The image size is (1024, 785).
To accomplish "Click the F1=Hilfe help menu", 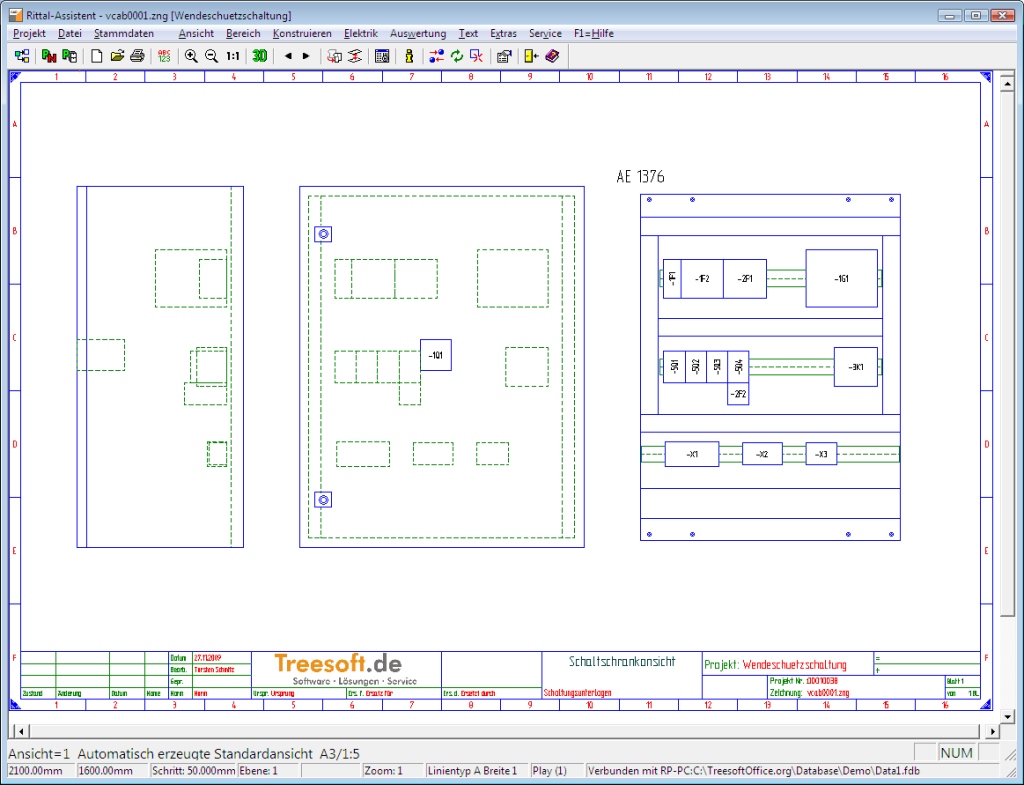I will click(594, 33).
